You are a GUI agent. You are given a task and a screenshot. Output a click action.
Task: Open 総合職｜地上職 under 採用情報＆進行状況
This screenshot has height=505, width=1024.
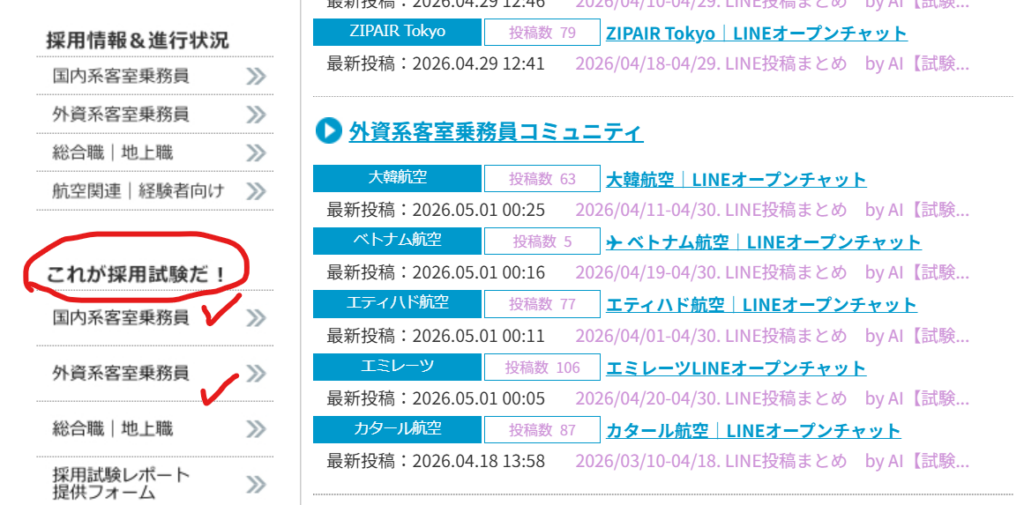click(112, 153)
